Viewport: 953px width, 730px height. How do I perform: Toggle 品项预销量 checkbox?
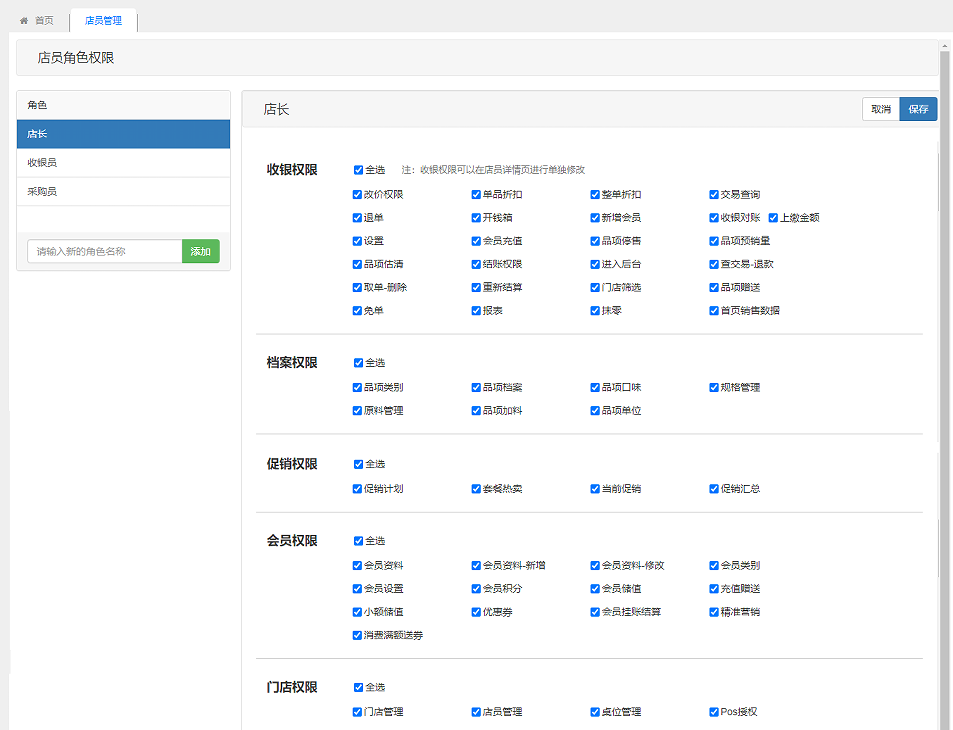point(714,241)
